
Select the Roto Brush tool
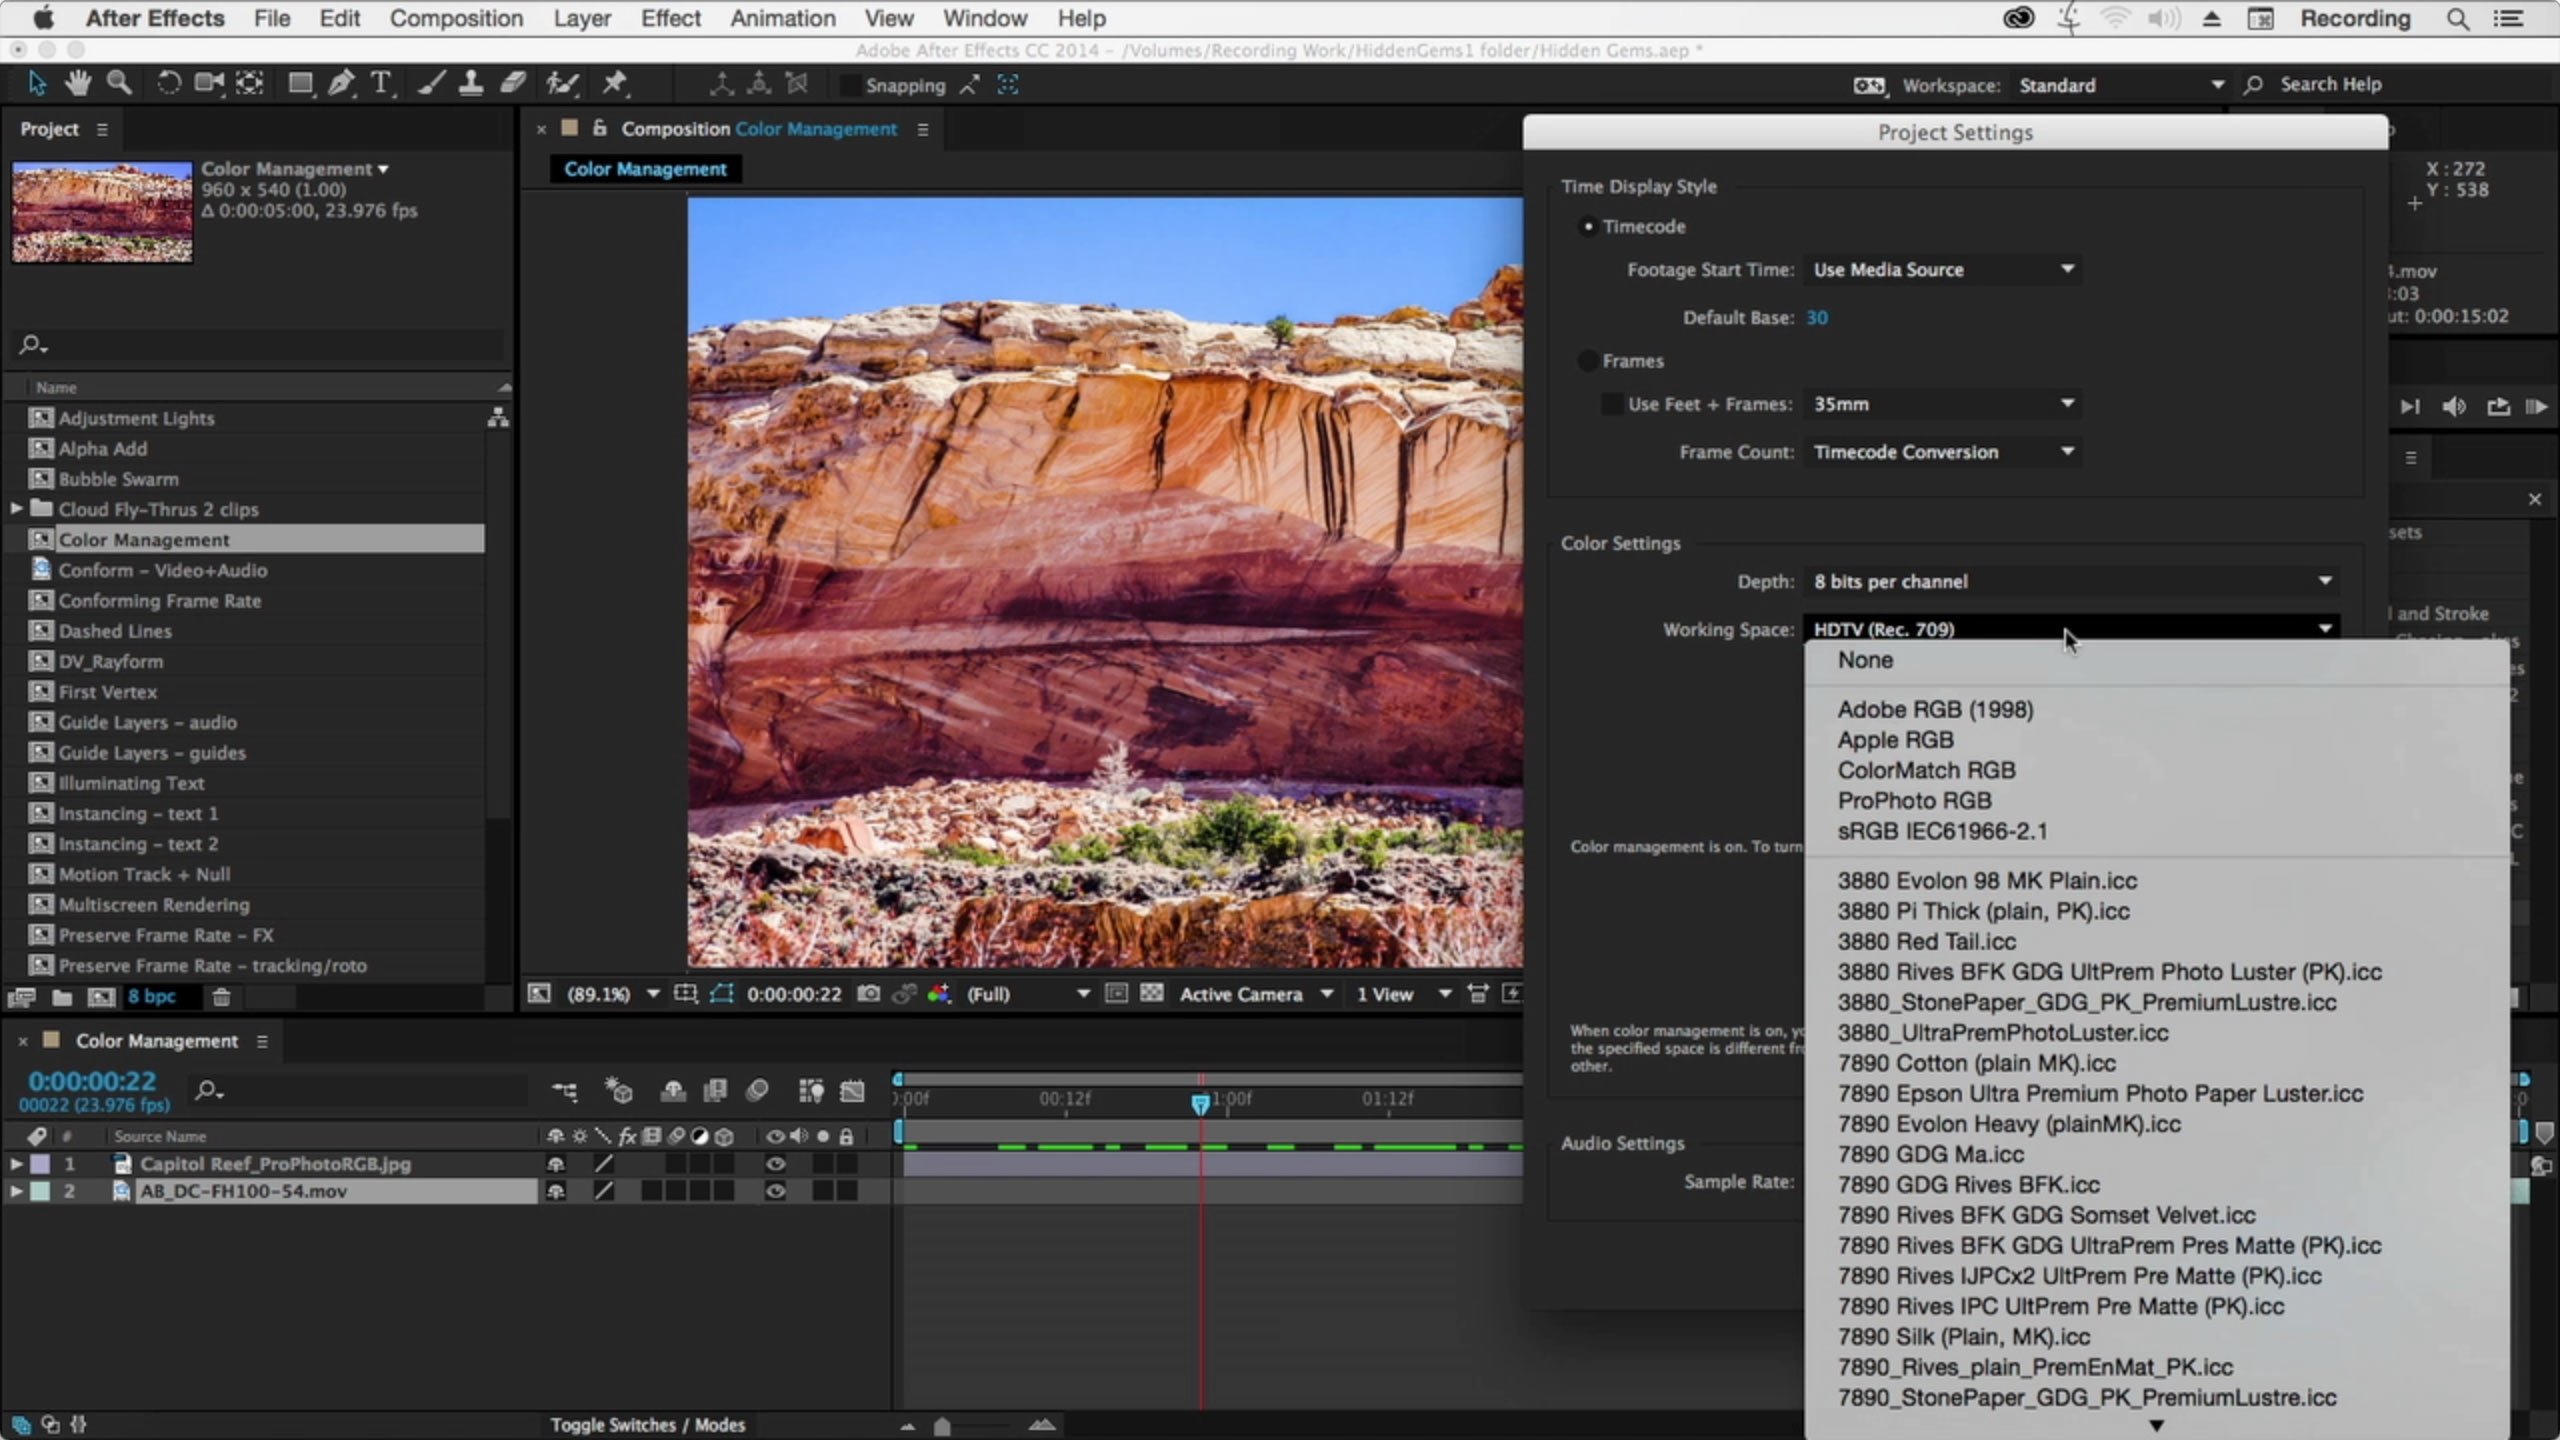pyautogui.click(x=563, y=84)
